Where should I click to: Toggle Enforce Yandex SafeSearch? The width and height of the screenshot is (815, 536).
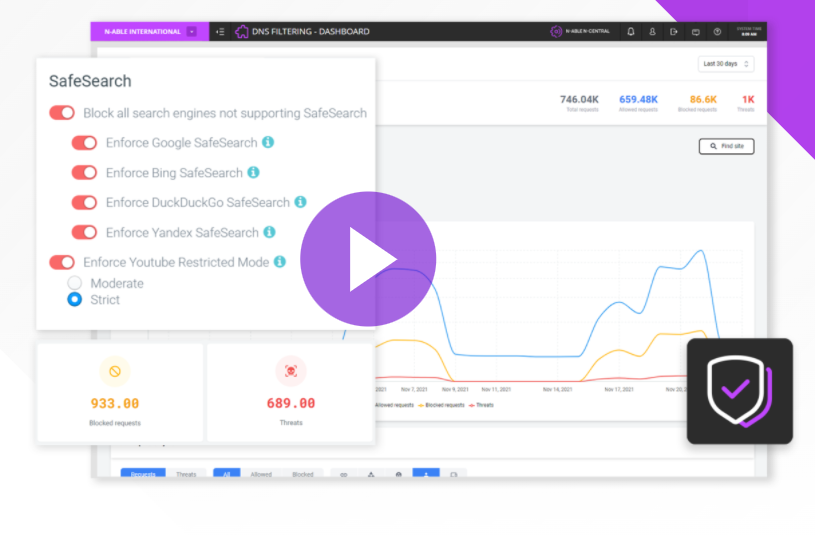[x=84, y=232]
